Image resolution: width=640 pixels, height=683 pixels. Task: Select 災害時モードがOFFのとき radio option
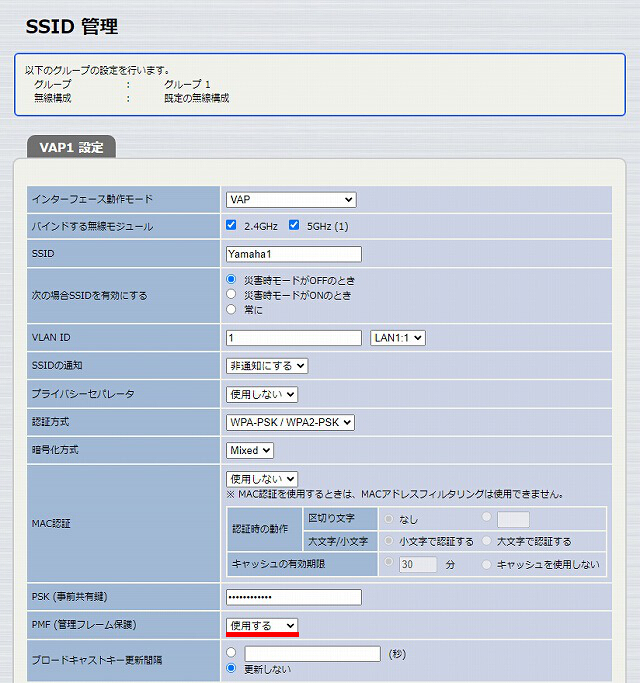231,279
